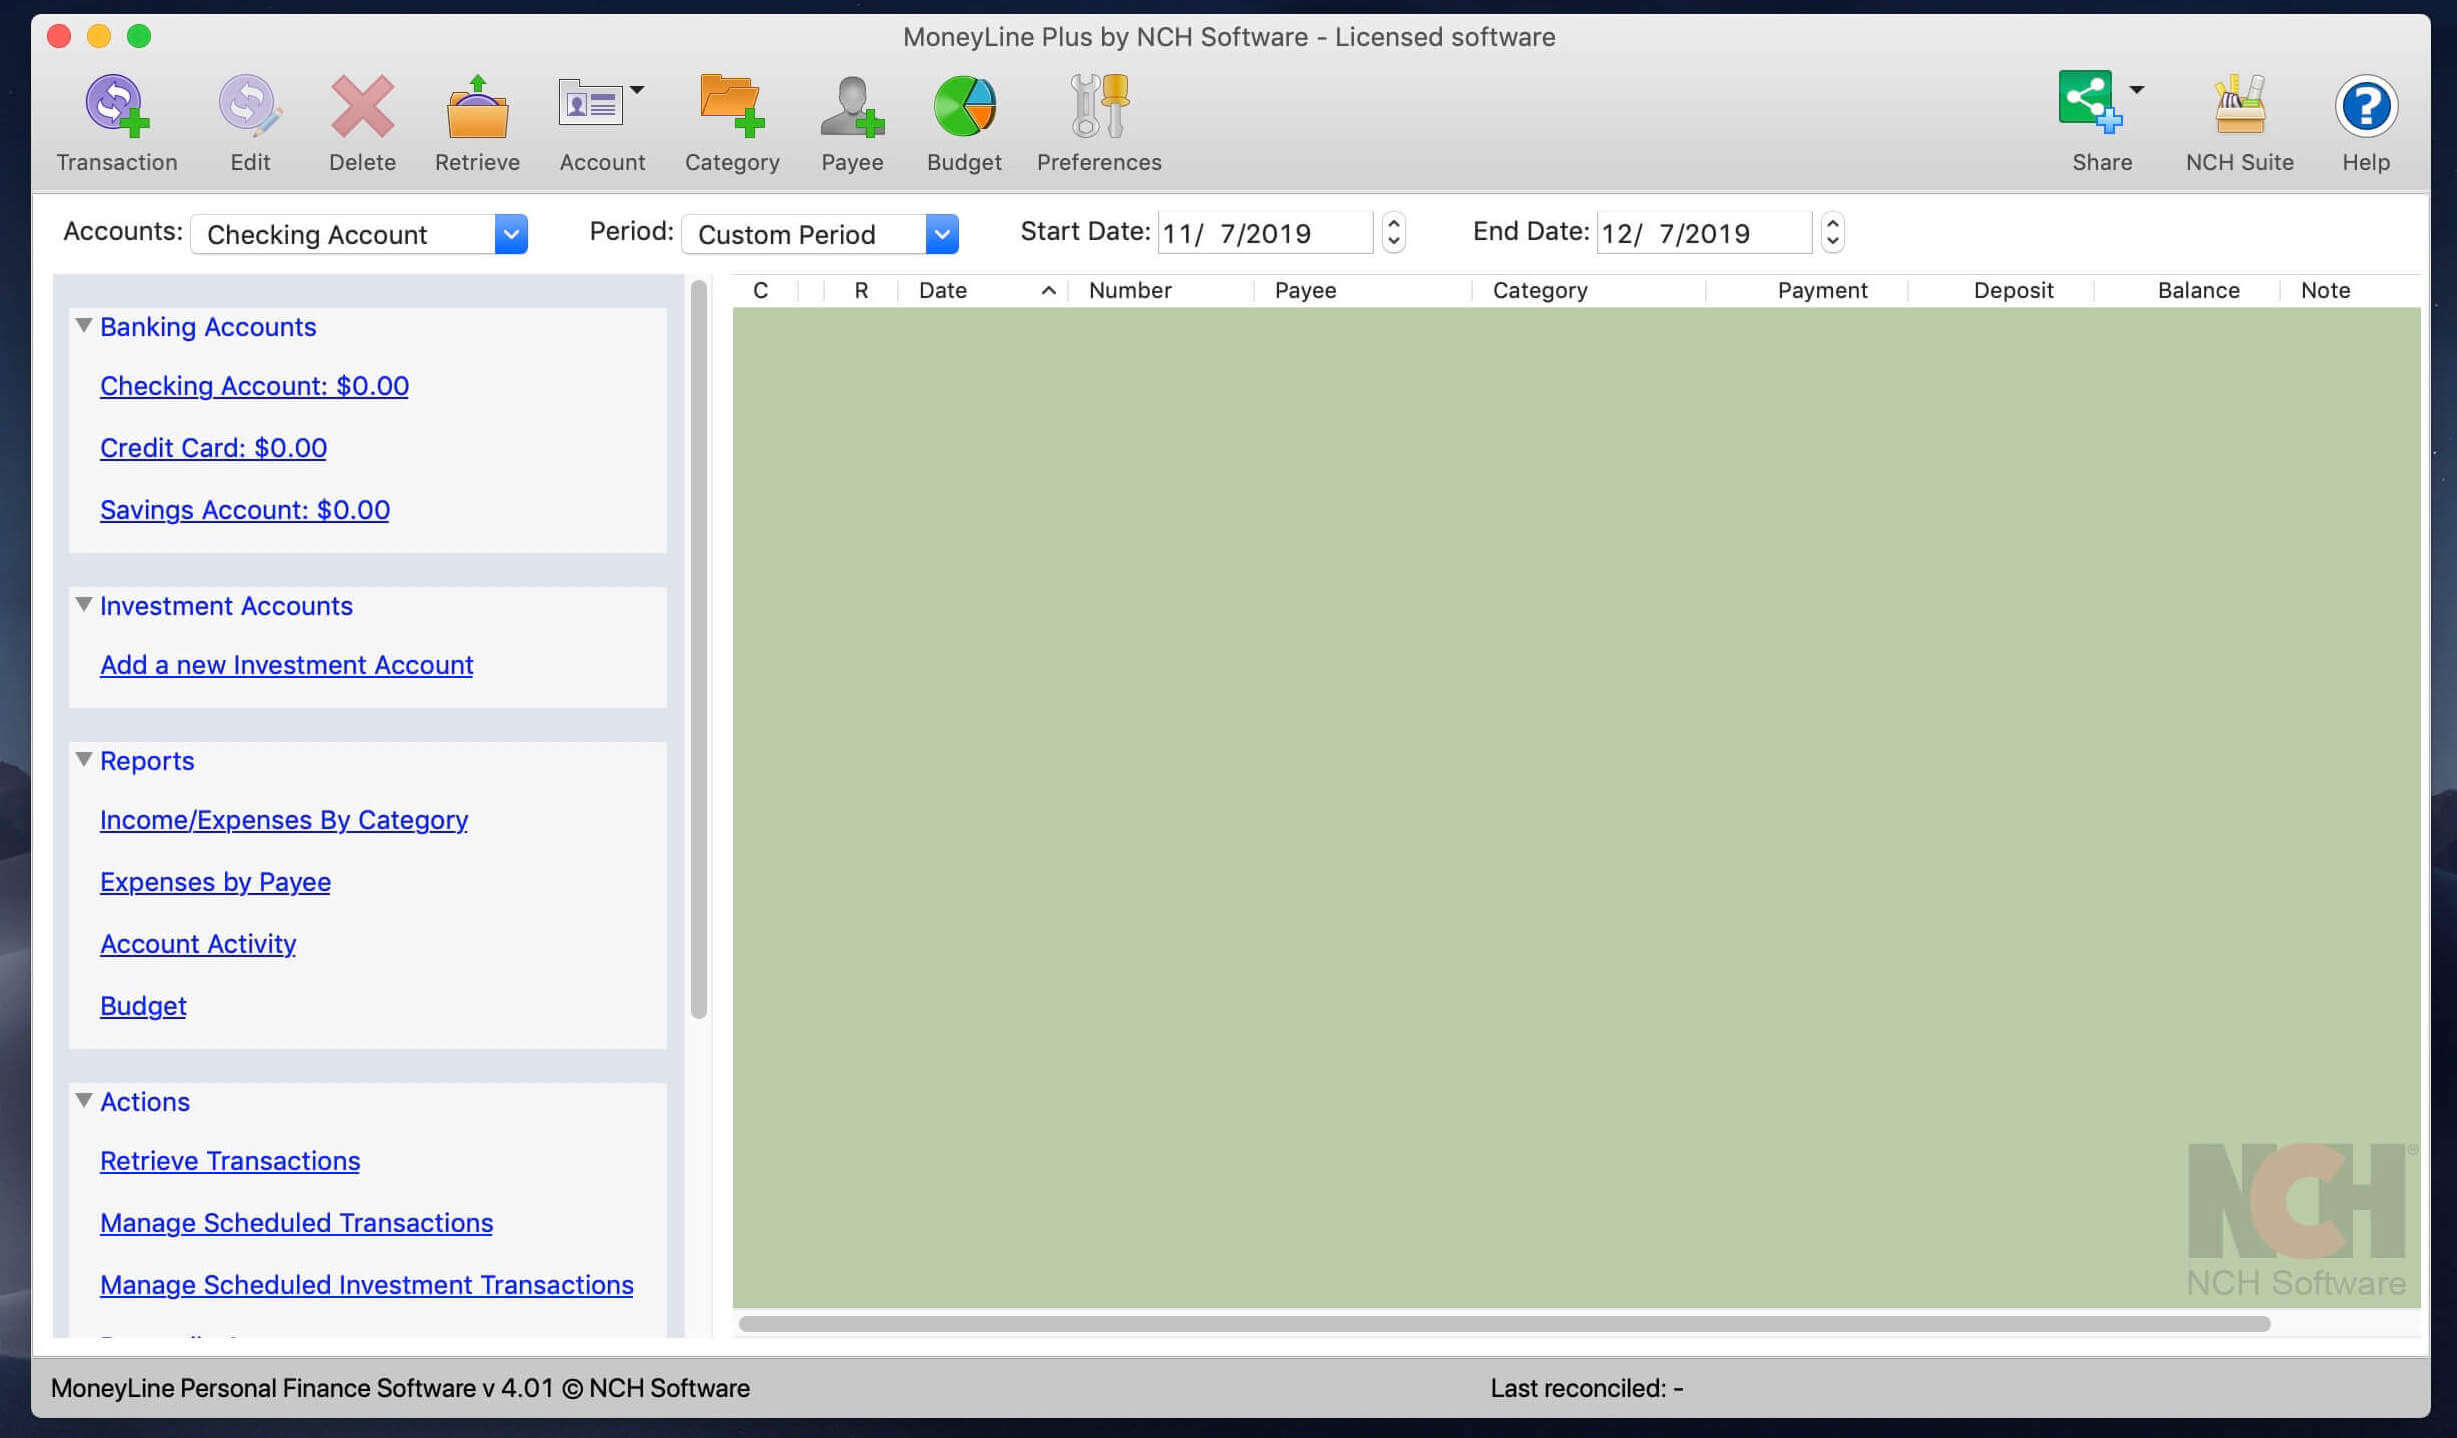The width and height of the screenshot is (2457, 1438).
Task: Click the transaction list horizontal scrollbar
Action: (1504, 1324)
